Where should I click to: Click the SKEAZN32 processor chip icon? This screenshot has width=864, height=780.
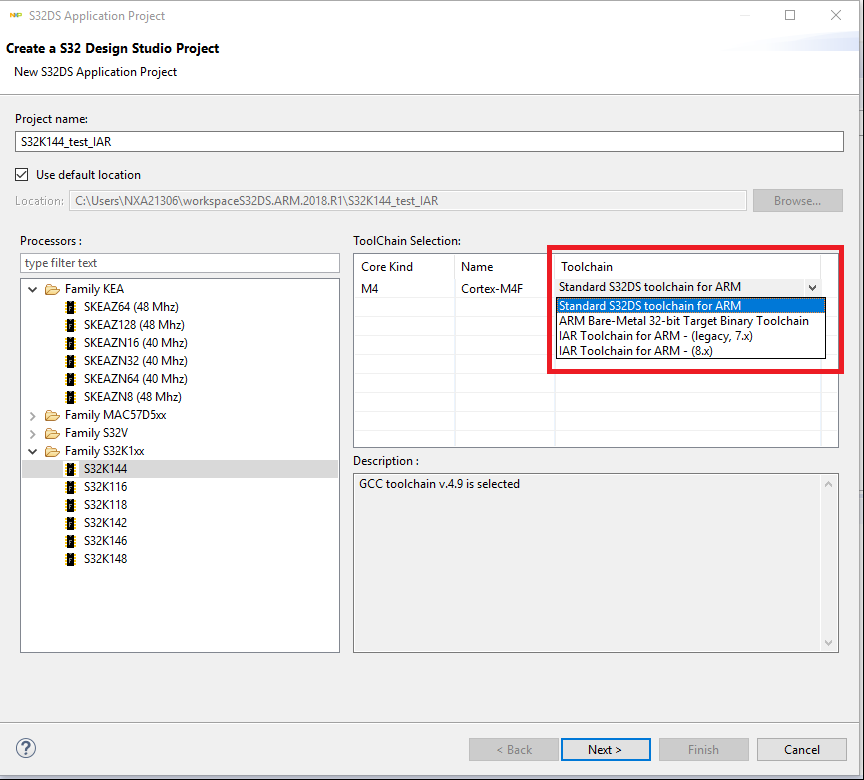pos(70,361)
